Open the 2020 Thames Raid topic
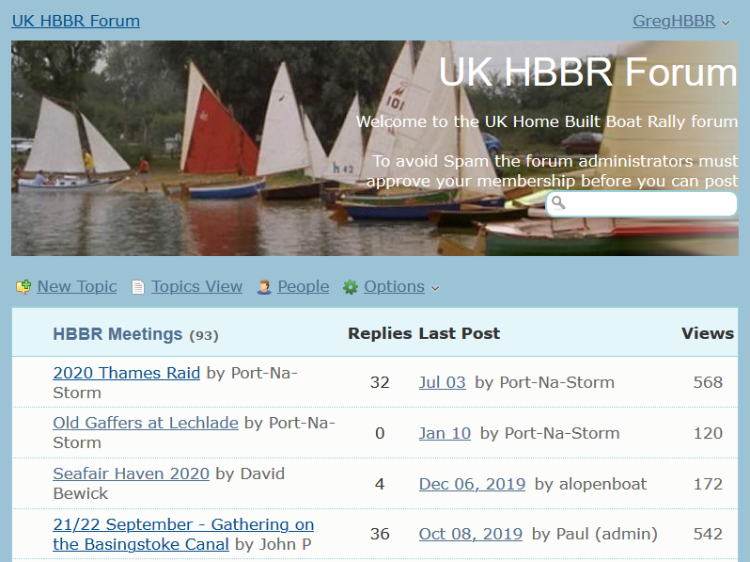Viewport: 750px width, 562px height. tap(126, 373)
